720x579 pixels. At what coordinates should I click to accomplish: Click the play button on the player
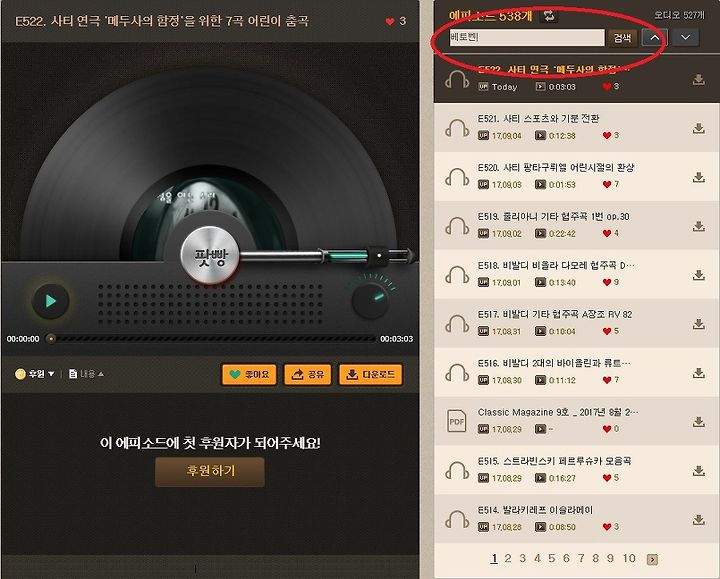click(x=51, y=301)
